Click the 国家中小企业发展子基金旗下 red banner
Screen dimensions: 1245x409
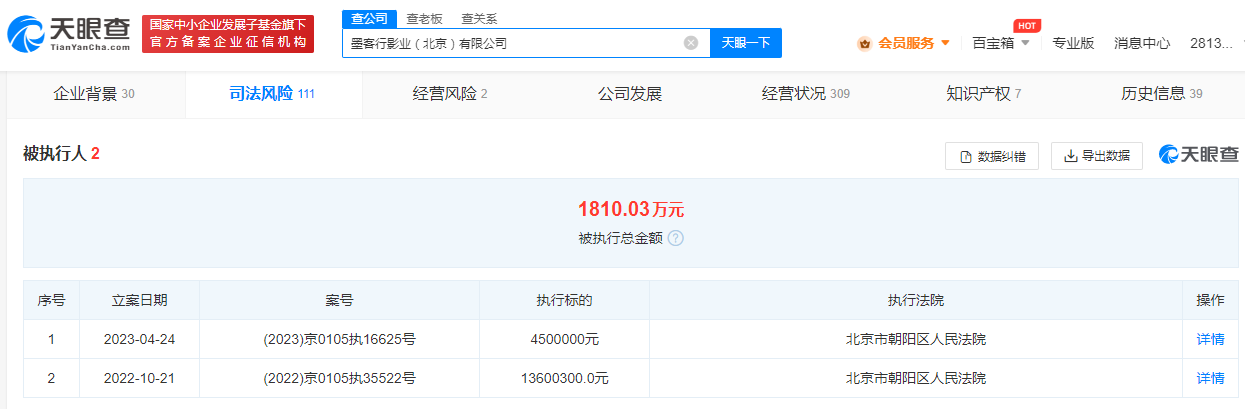click(x=228, y=34)
